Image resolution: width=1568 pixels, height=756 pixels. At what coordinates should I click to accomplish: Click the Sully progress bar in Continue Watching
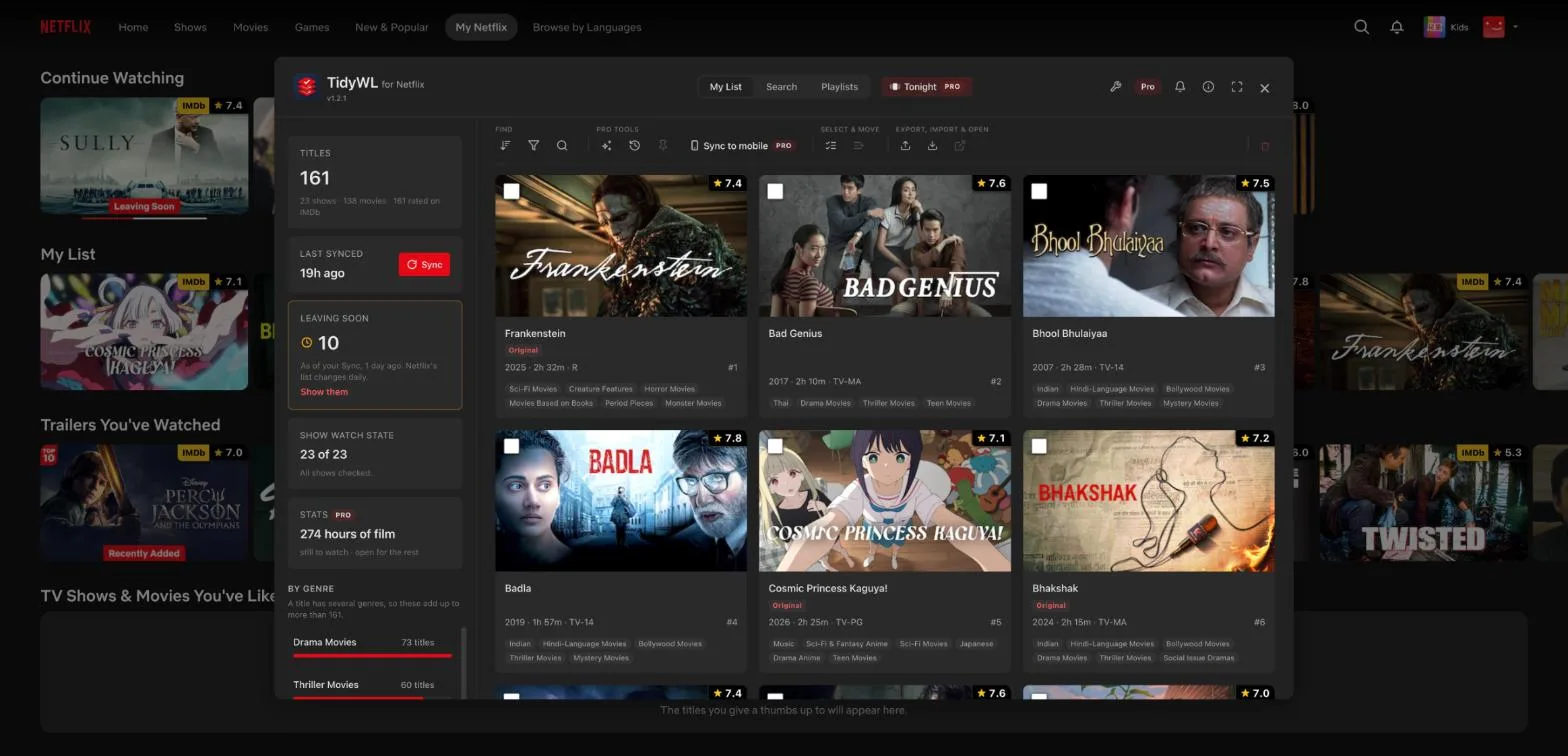144,217
